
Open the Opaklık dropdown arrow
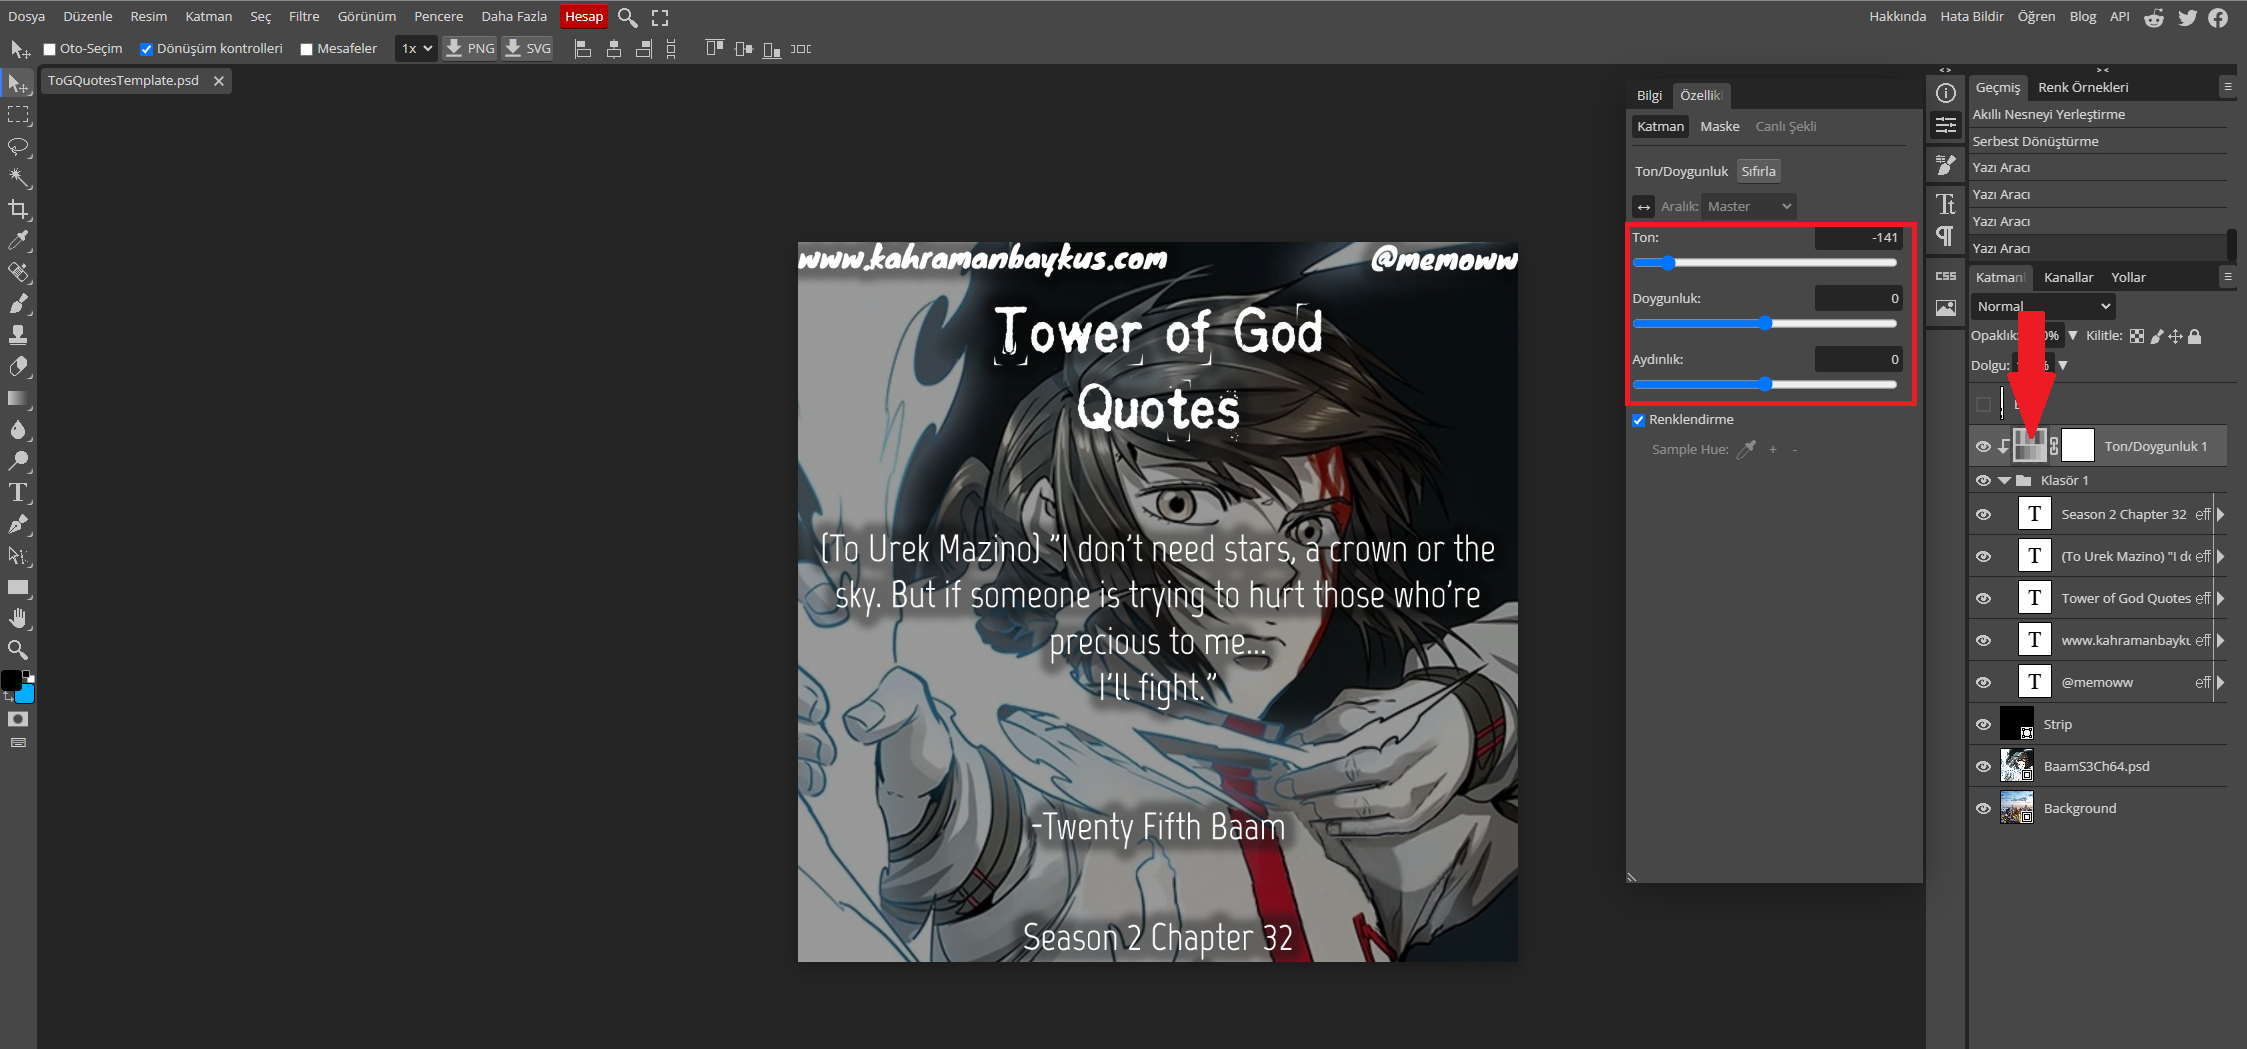pos(2072,336)
